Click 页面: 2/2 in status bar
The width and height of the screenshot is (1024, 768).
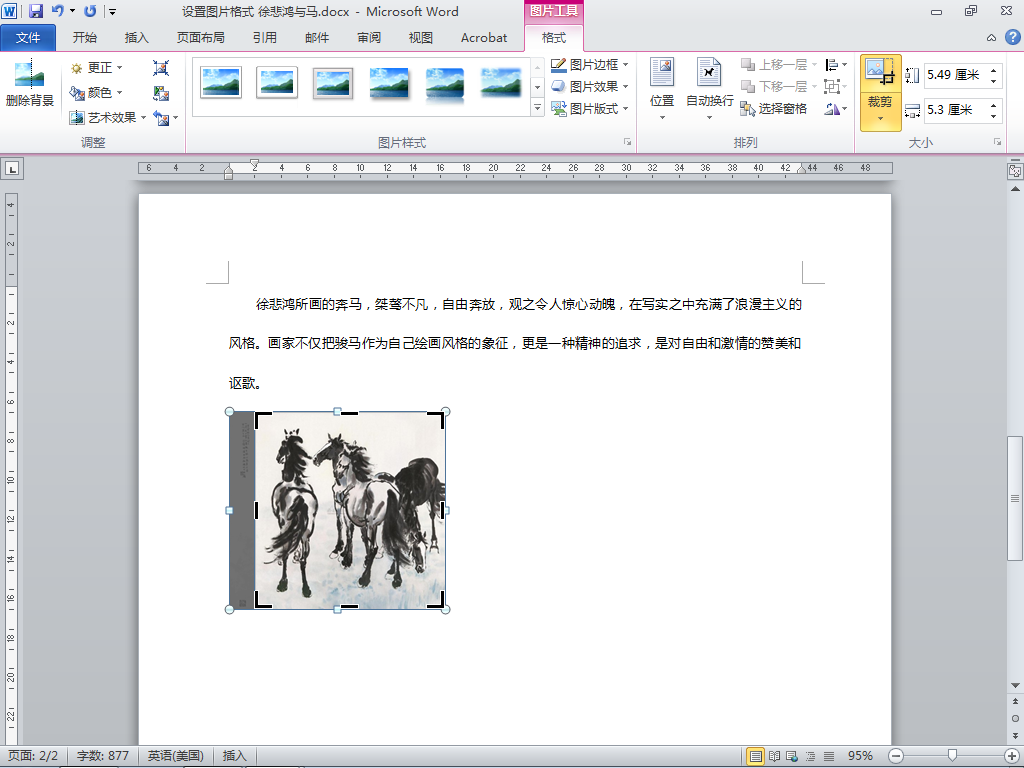(33, 756)
